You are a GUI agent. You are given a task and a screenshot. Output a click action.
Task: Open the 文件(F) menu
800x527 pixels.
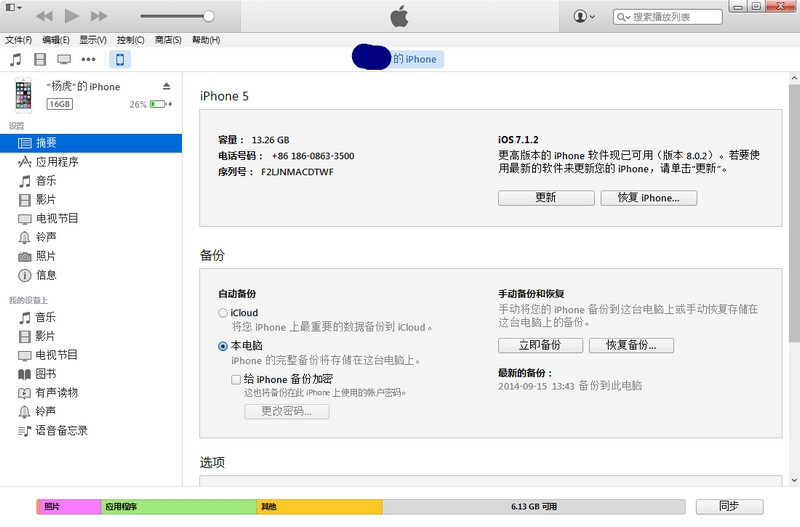coord(18,40)
